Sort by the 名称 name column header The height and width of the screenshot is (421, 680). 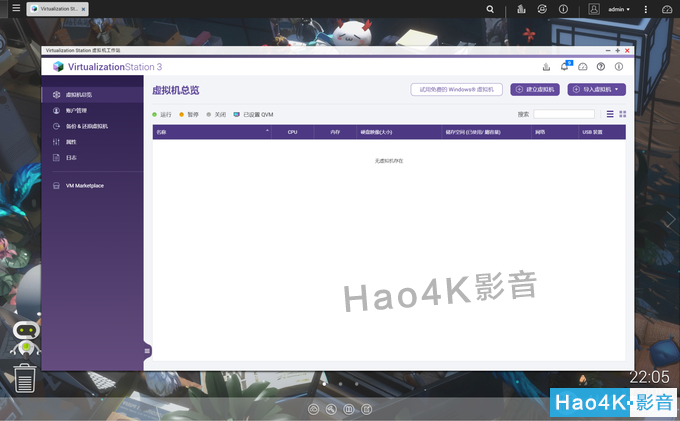[x=212, y=132]
